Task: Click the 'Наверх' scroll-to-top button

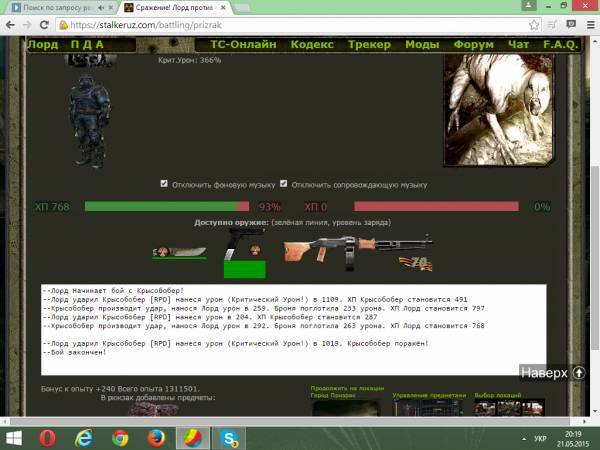Action: coord(551,373)
